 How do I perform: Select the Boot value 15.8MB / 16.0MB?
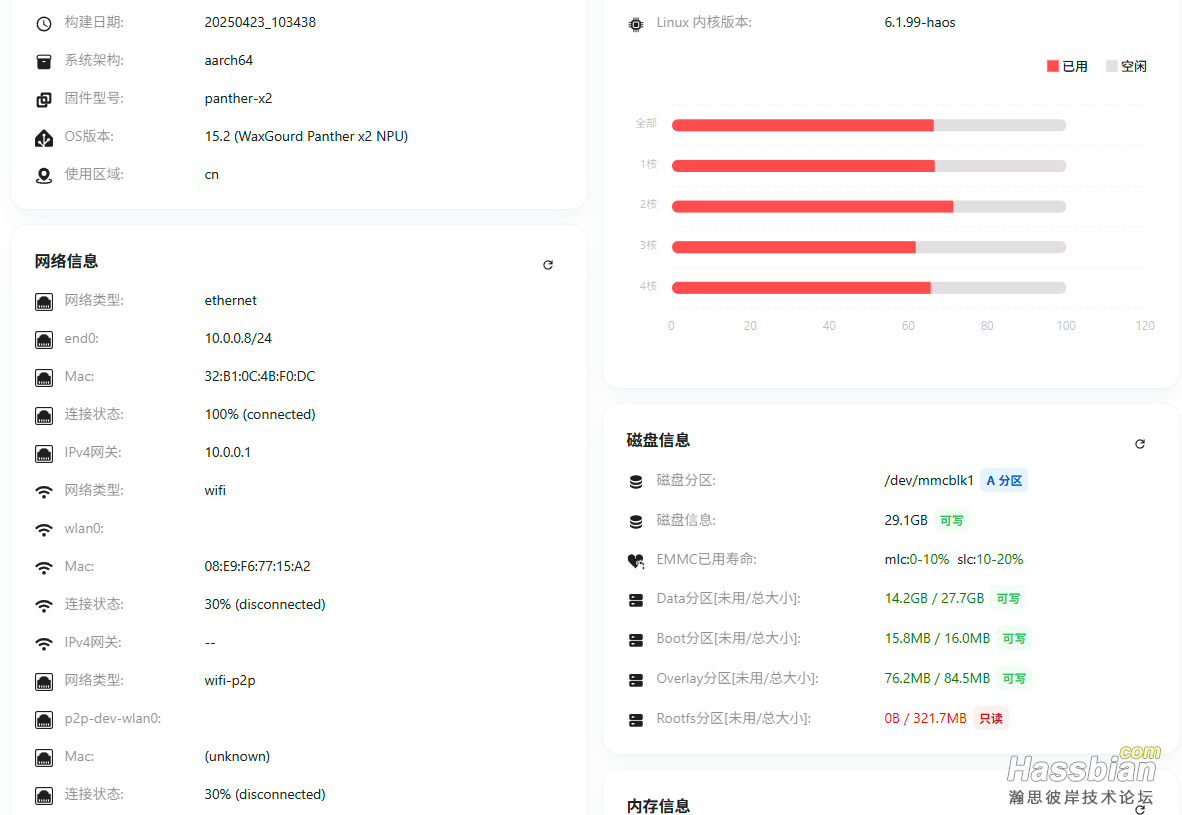(937, 638)
